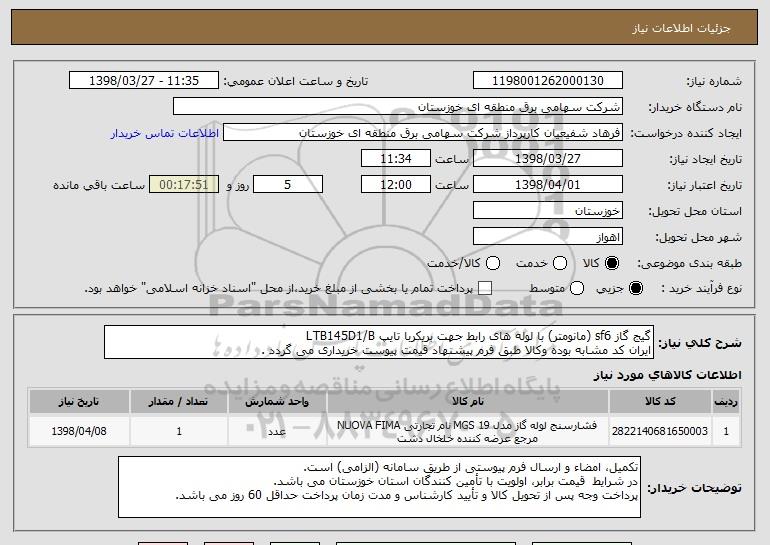This screenshot has width=770, height=545.
Task: Click the تاریخ نیاز column header
Action: [x=79, y=402]
